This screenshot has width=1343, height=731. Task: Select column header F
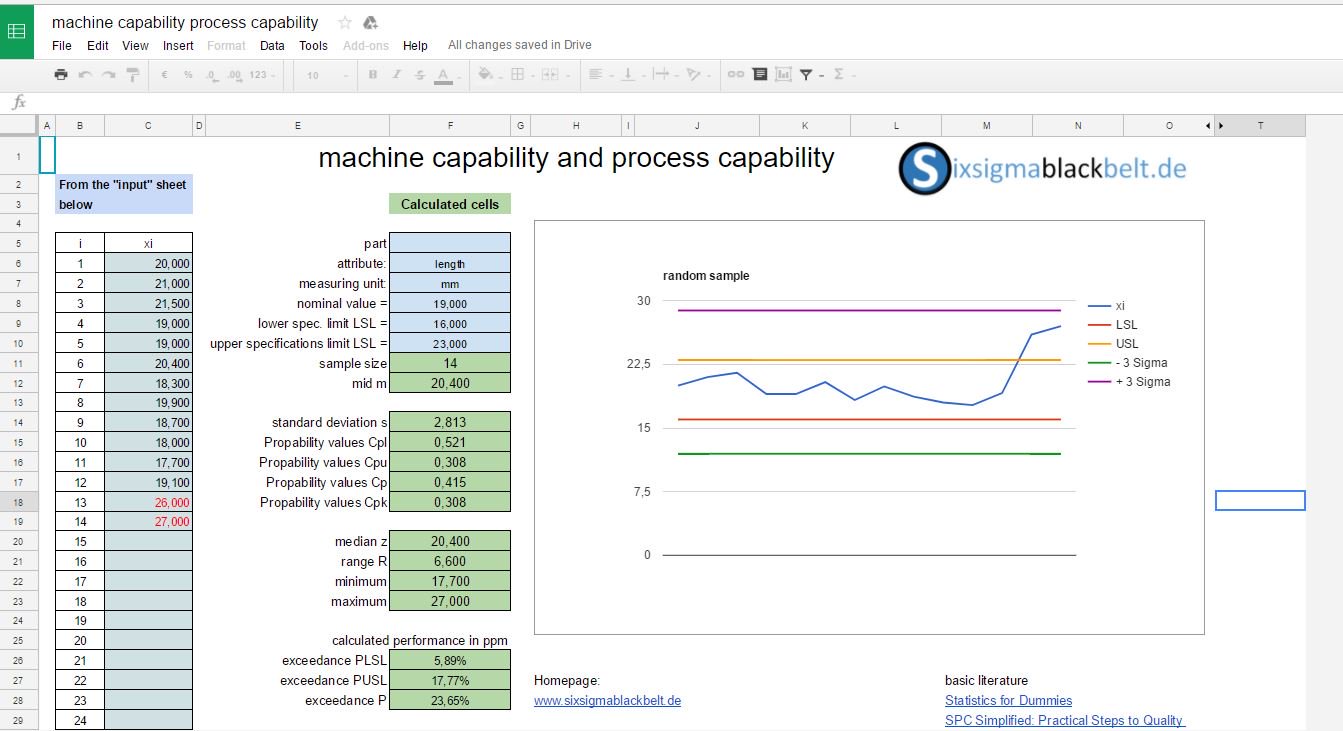(x=450, y=125)
